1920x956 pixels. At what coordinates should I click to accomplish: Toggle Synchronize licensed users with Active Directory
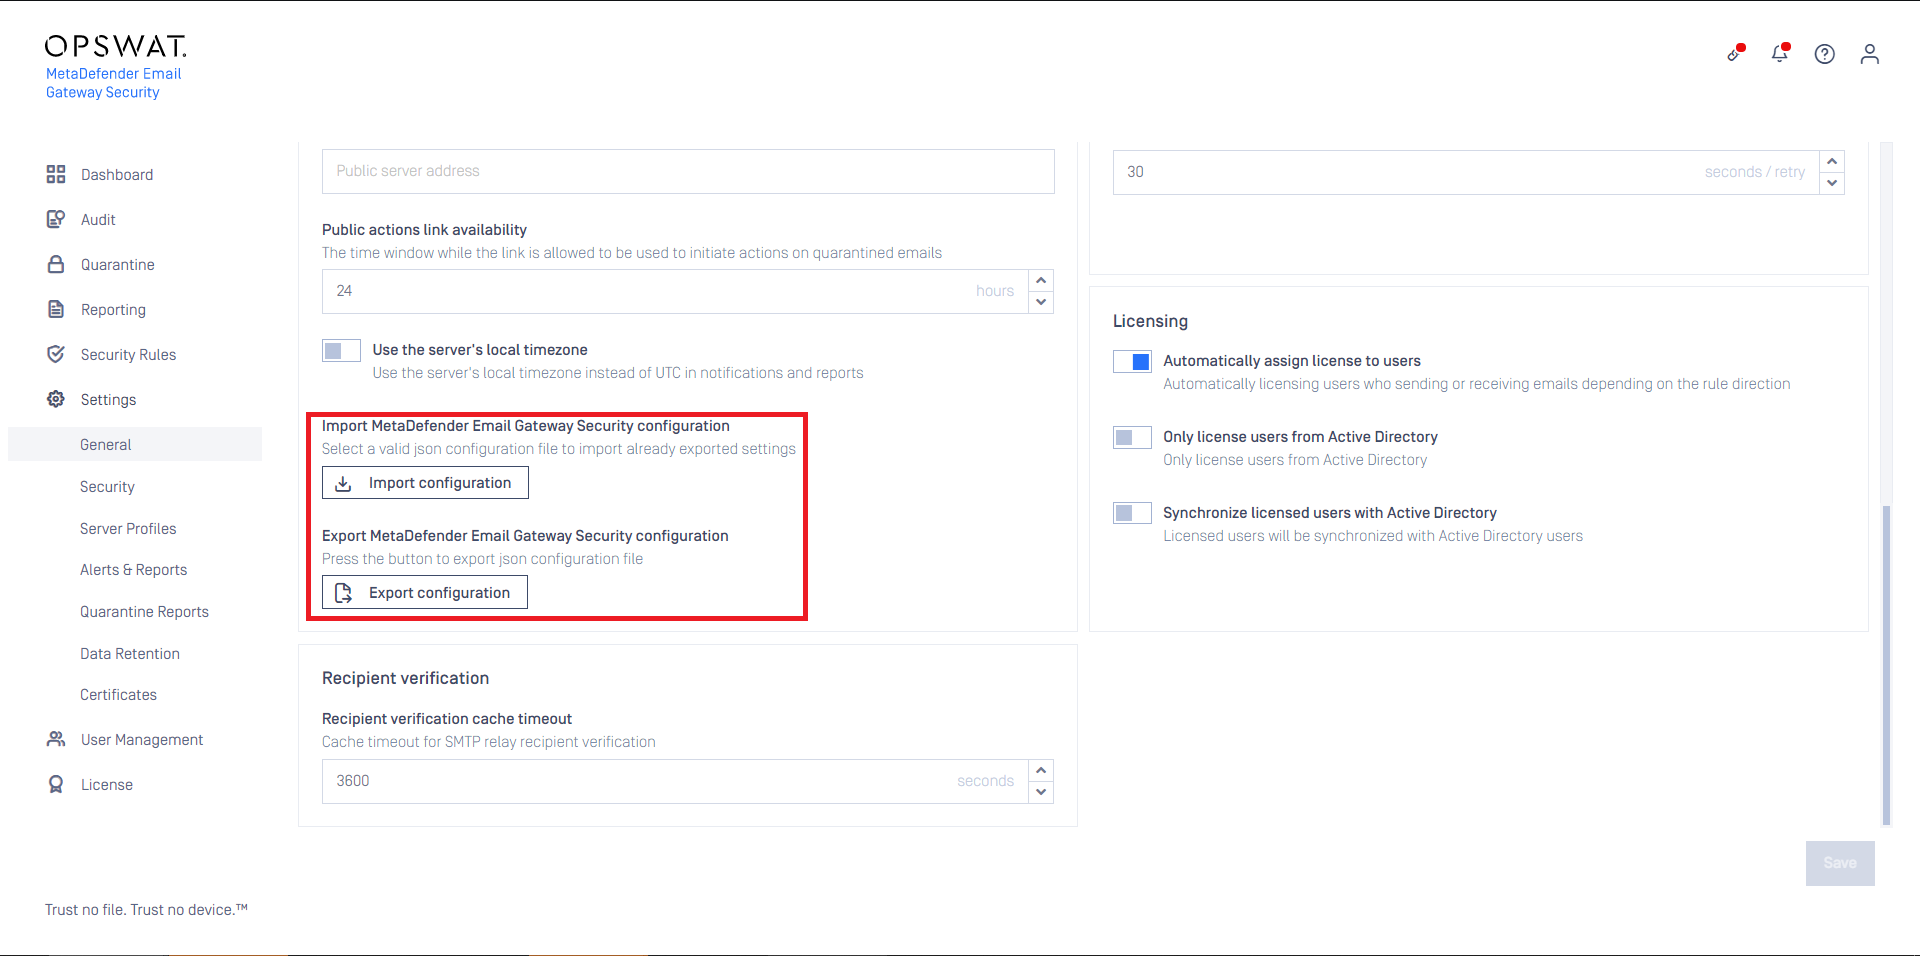1132,513
